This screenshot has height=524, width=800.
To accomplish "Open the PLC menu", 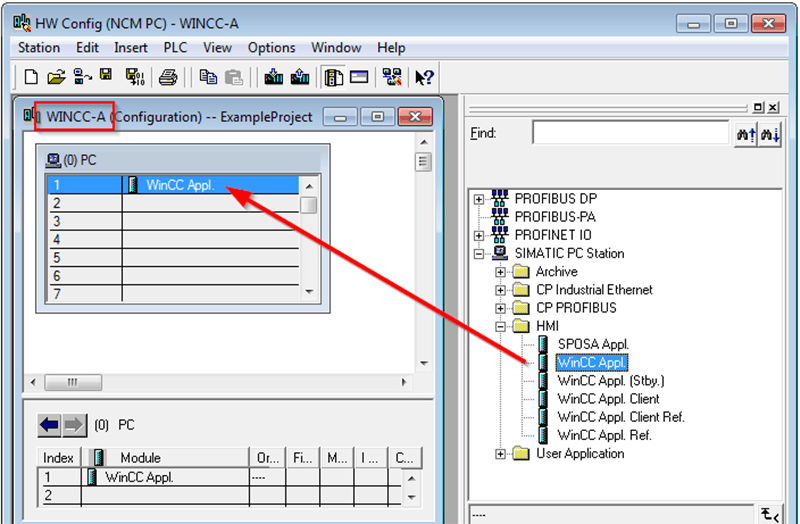I will pyautogui.click(x=175, y=47).
